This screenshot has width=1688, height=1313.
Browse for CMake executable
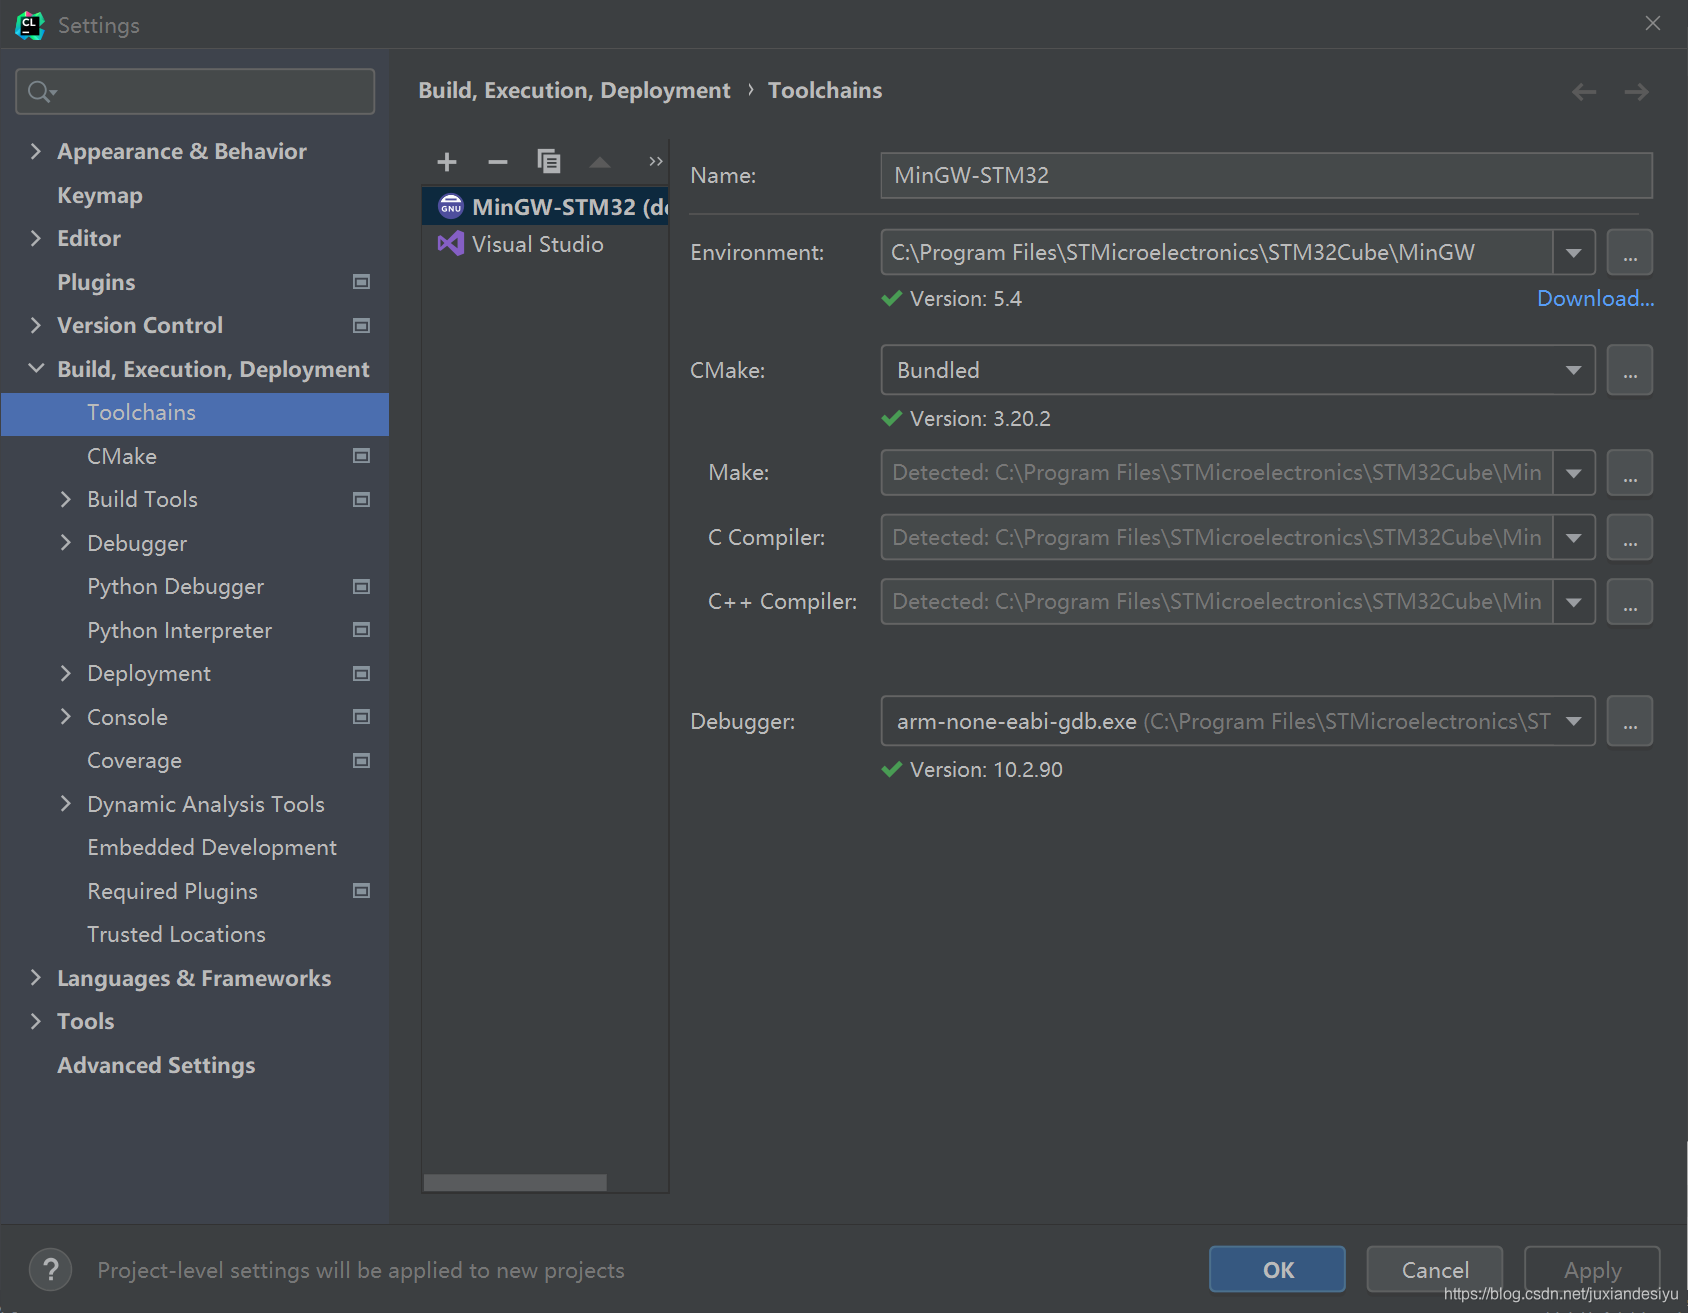click(x=1630, y=370)
